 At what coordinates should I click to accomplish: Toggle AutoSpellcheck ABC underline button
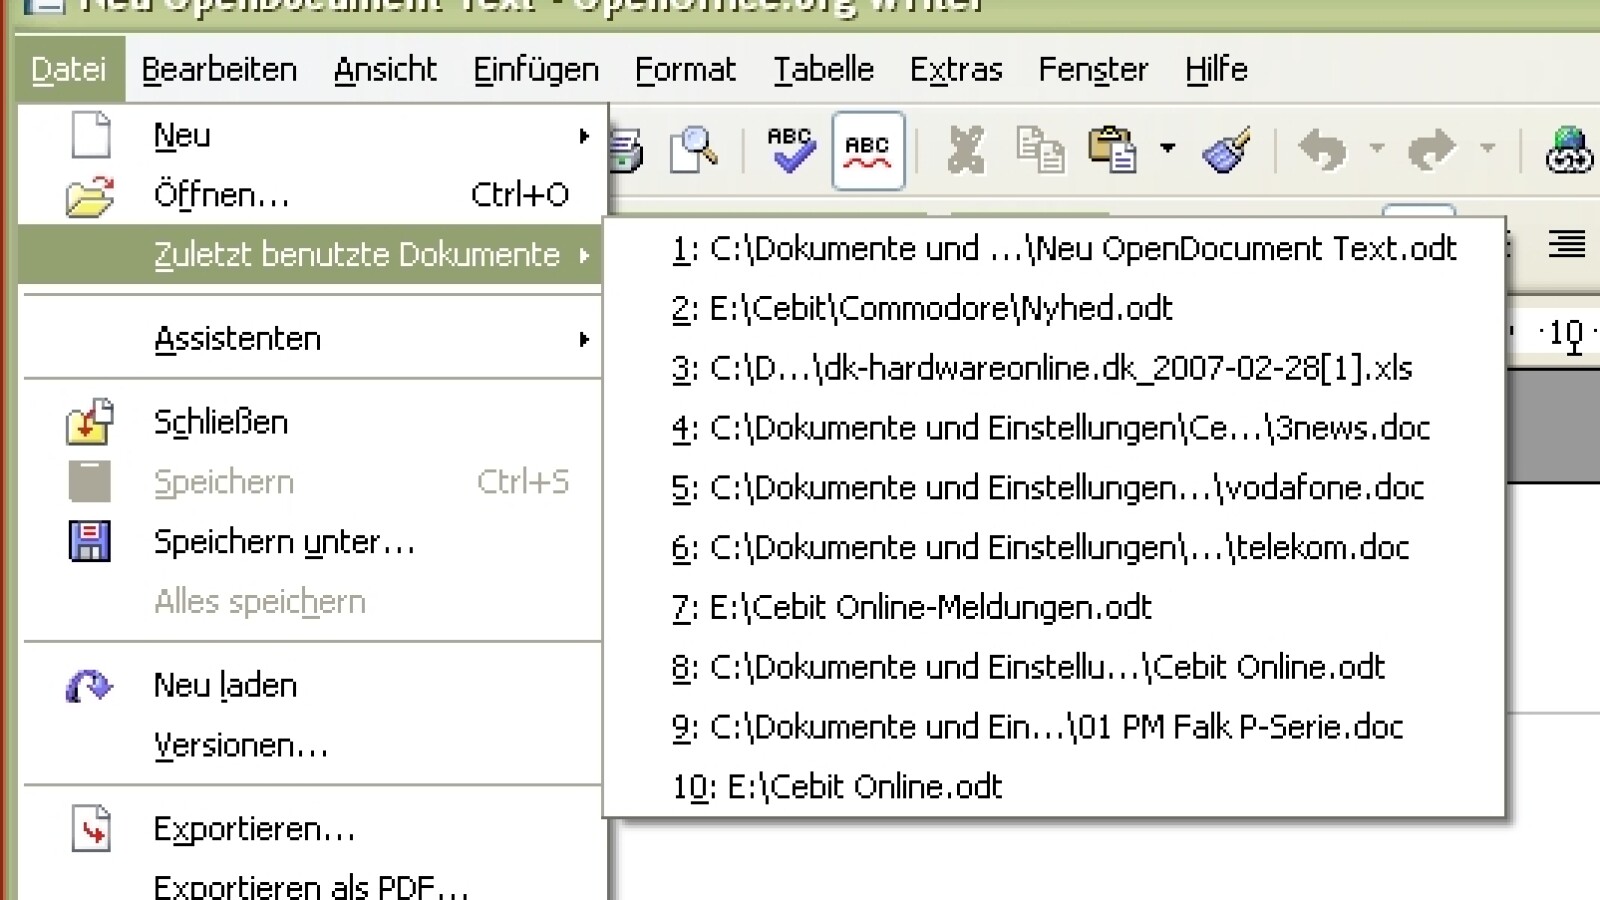[867, 151]
